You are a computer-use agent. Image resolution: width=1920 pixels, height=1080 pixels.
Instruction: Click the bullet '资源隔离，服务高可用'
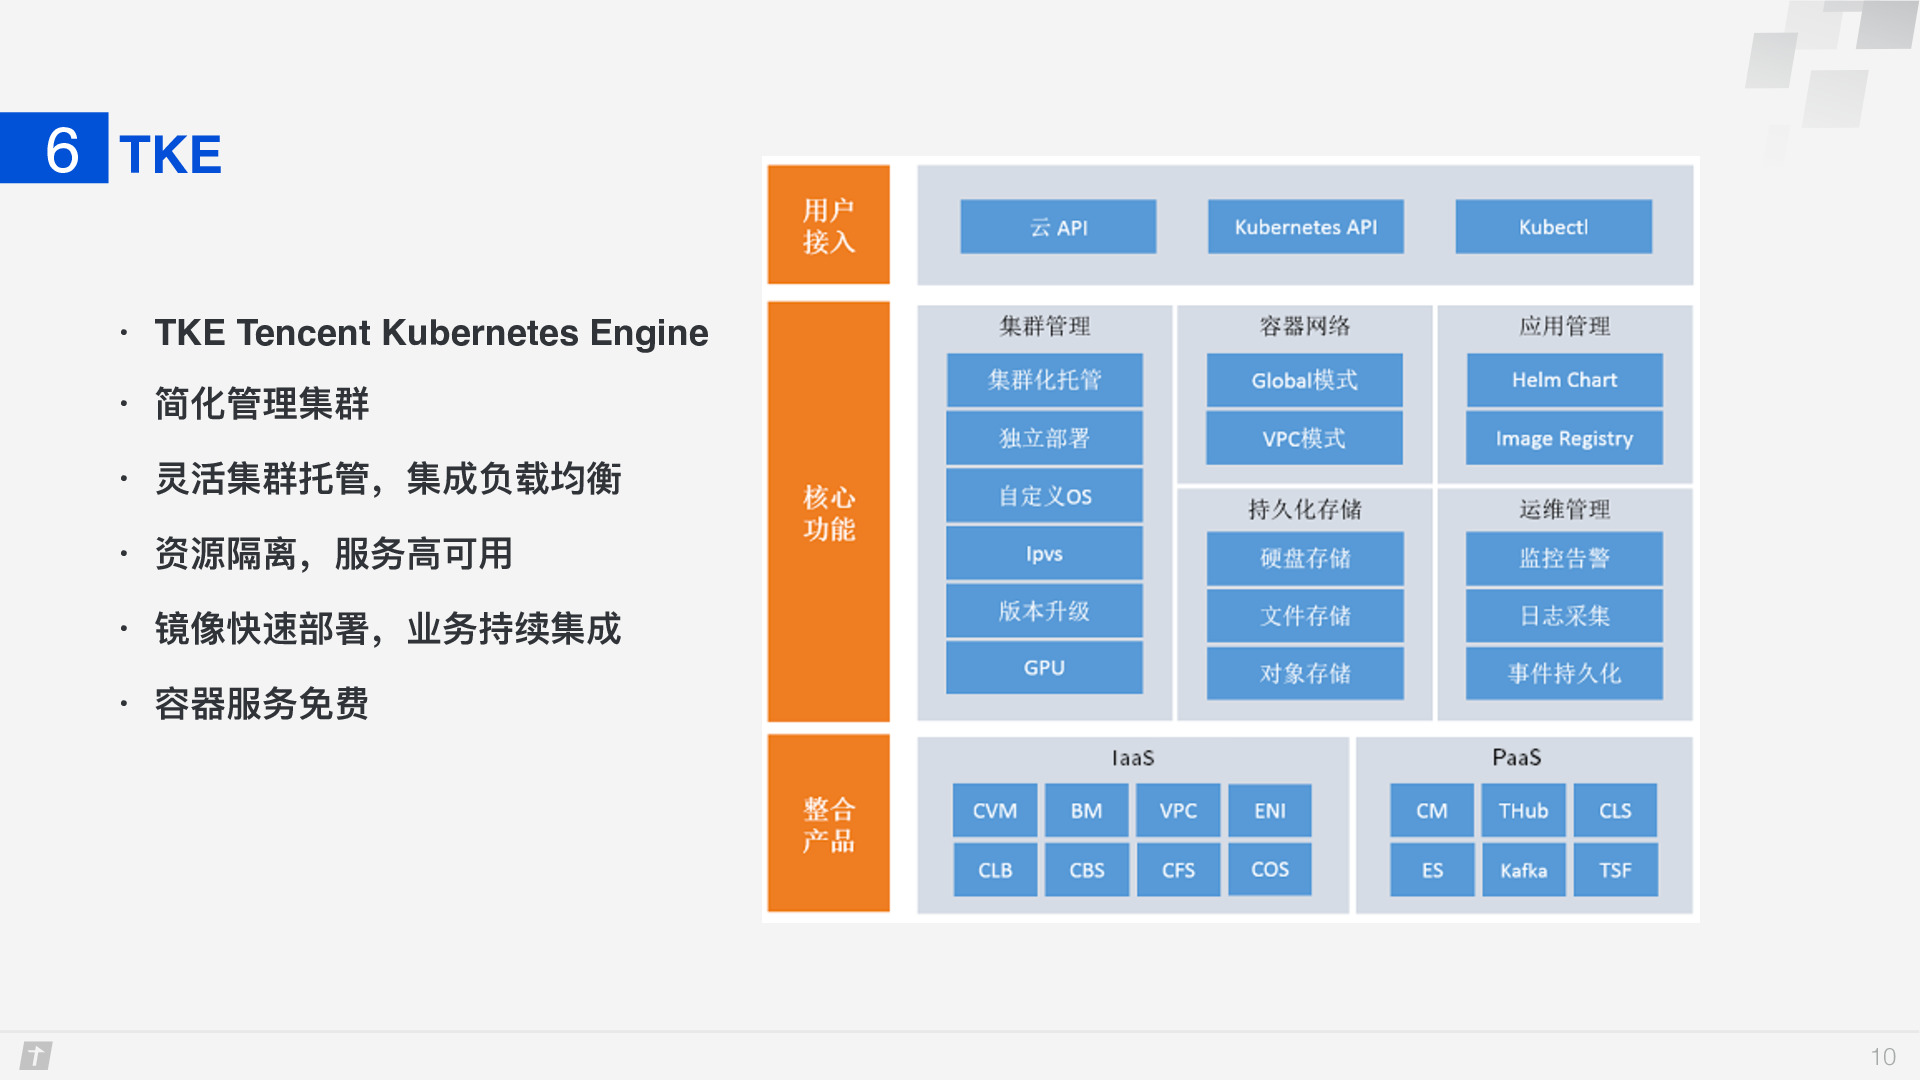334,554
